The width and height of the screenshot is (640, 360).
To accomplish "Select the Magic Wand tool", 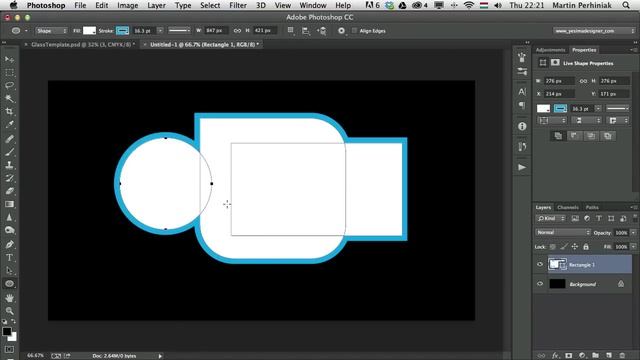I will (x=9, y=98).
